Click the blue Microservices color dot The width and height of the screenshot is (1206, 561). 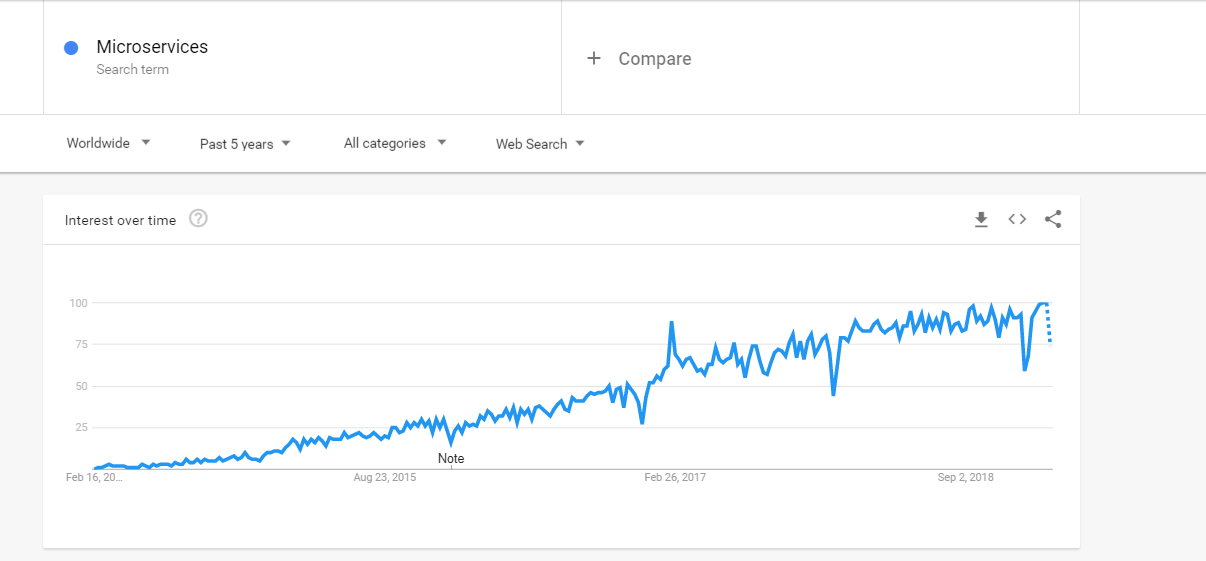71,48
